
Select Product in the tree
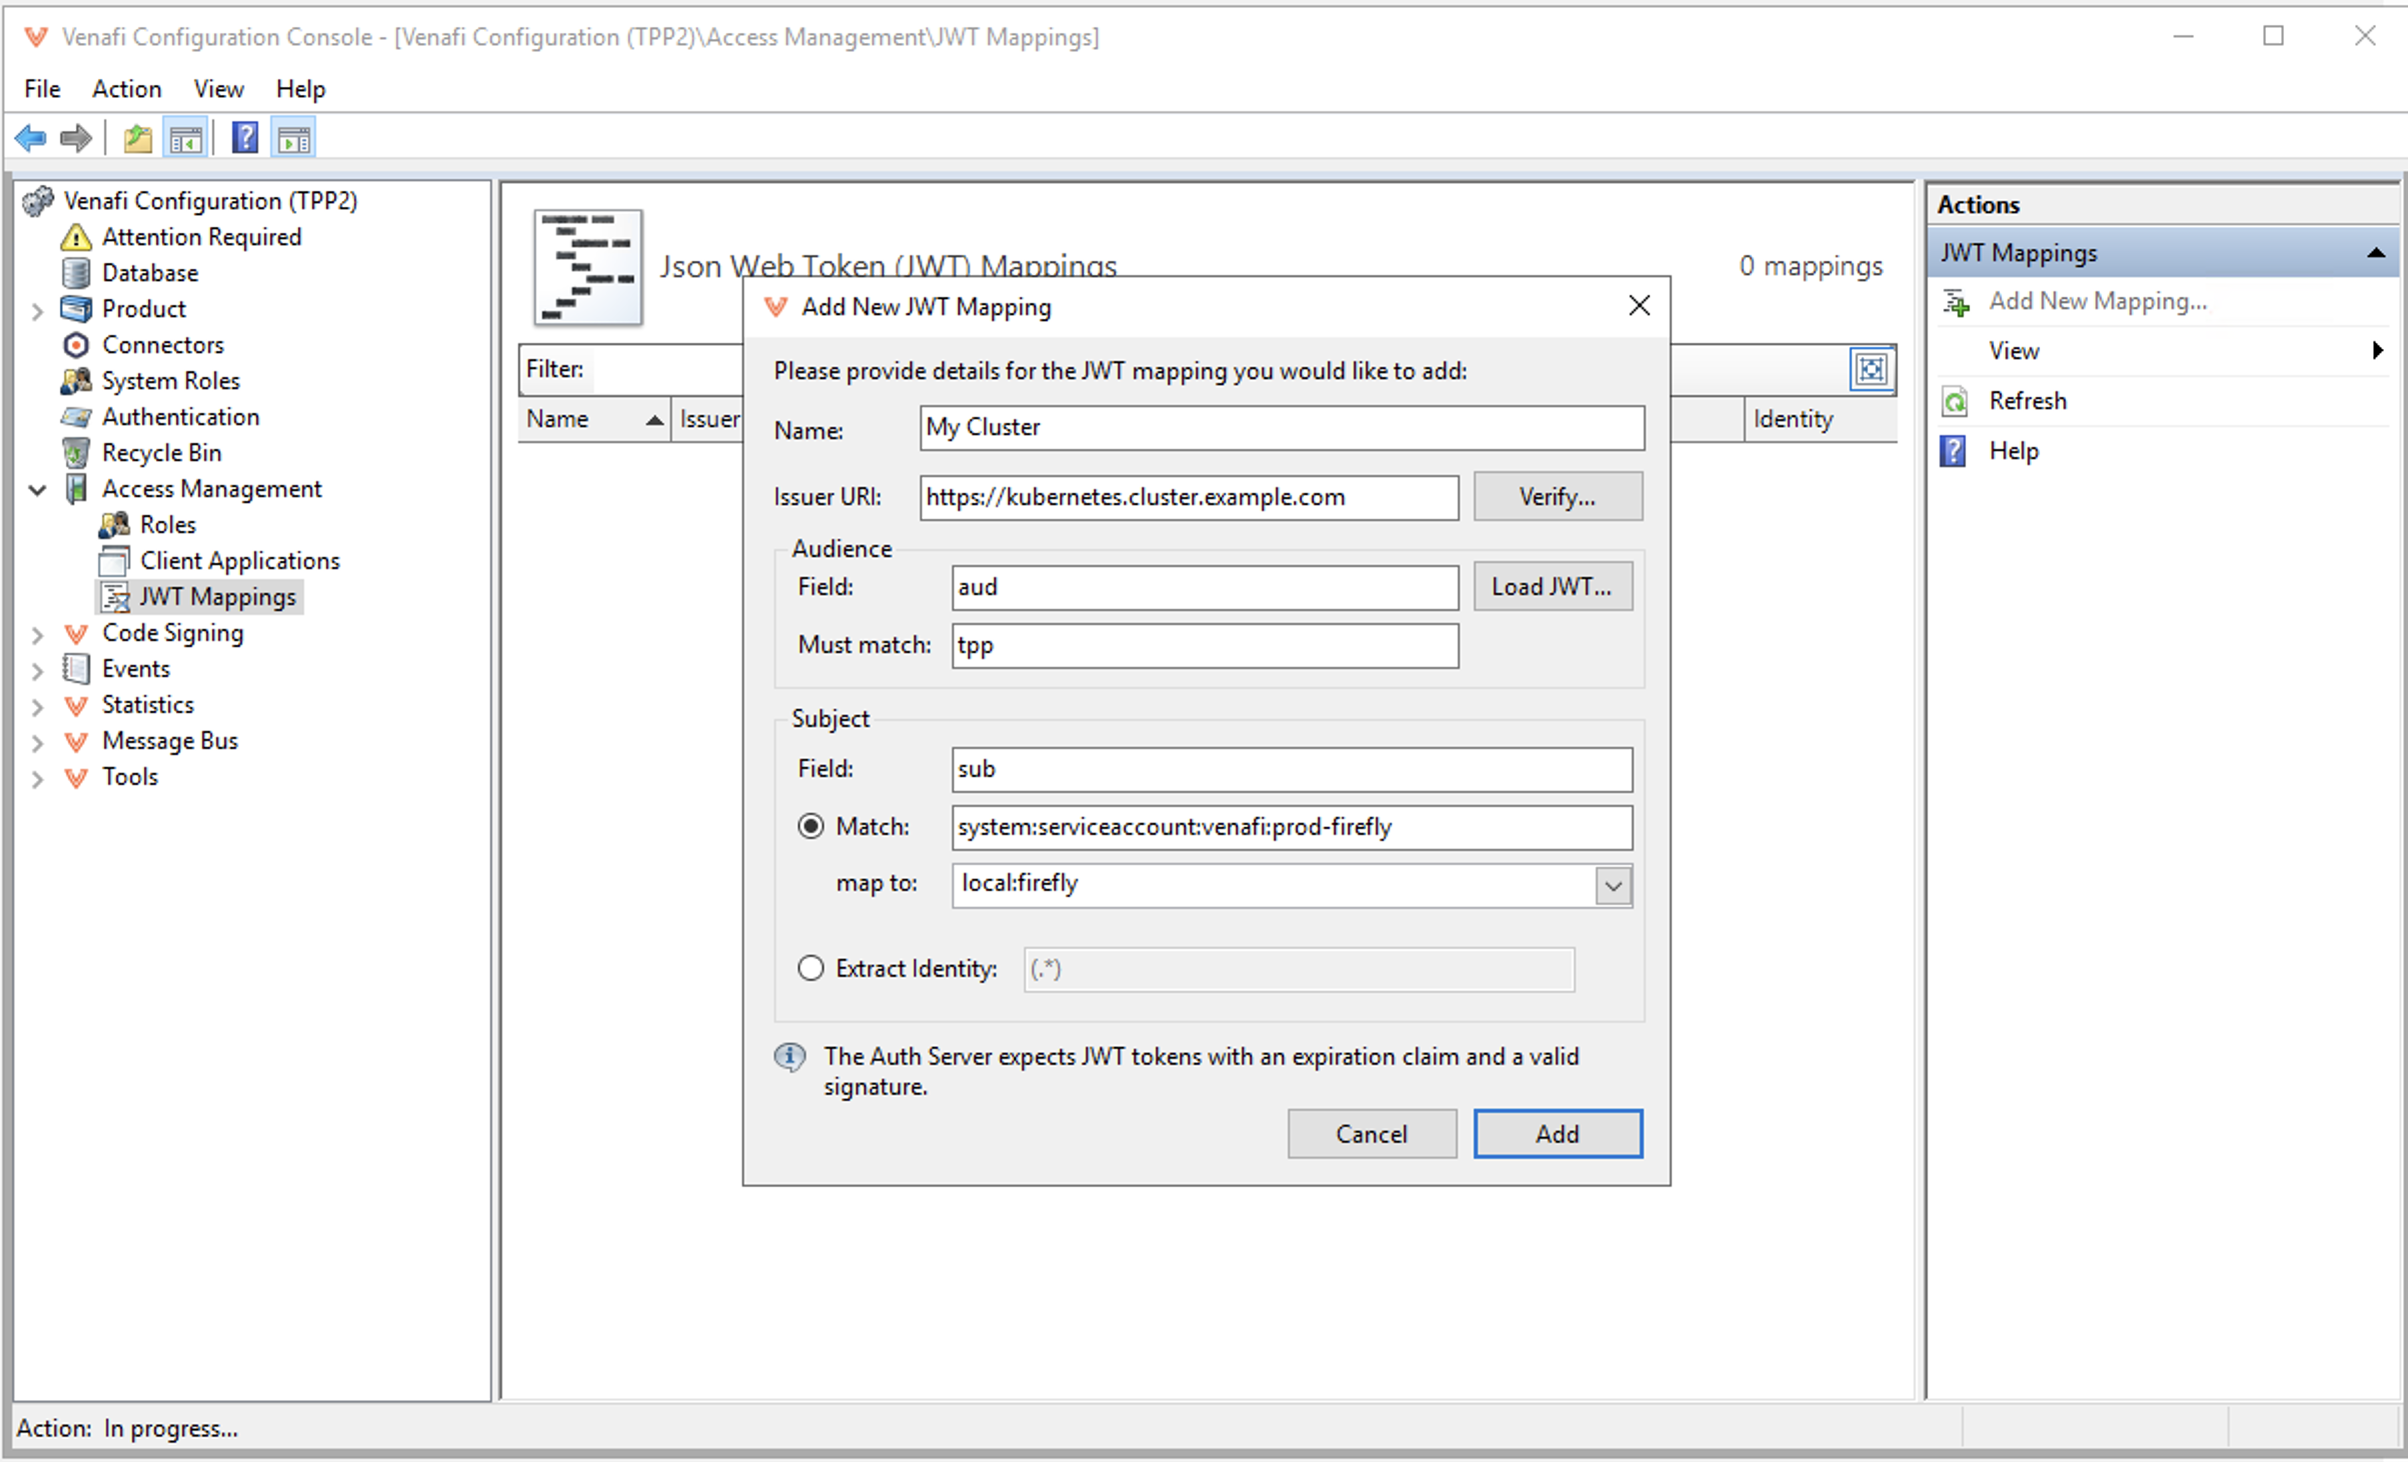[x=144, y=309]
